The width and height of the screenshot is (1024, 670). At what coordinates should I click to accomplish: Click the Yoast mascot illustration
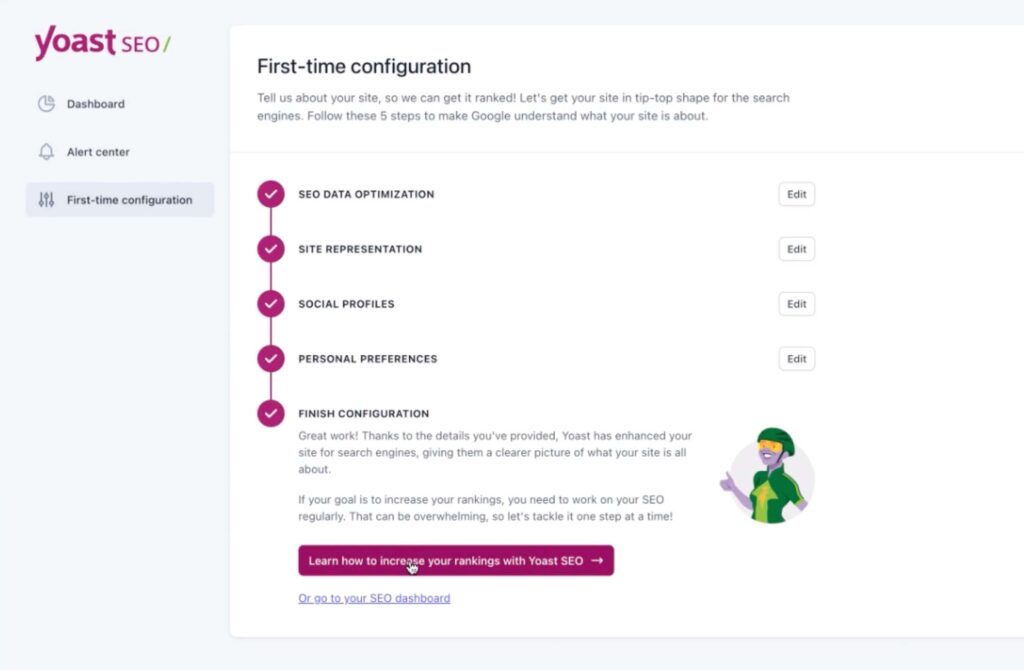768,475
